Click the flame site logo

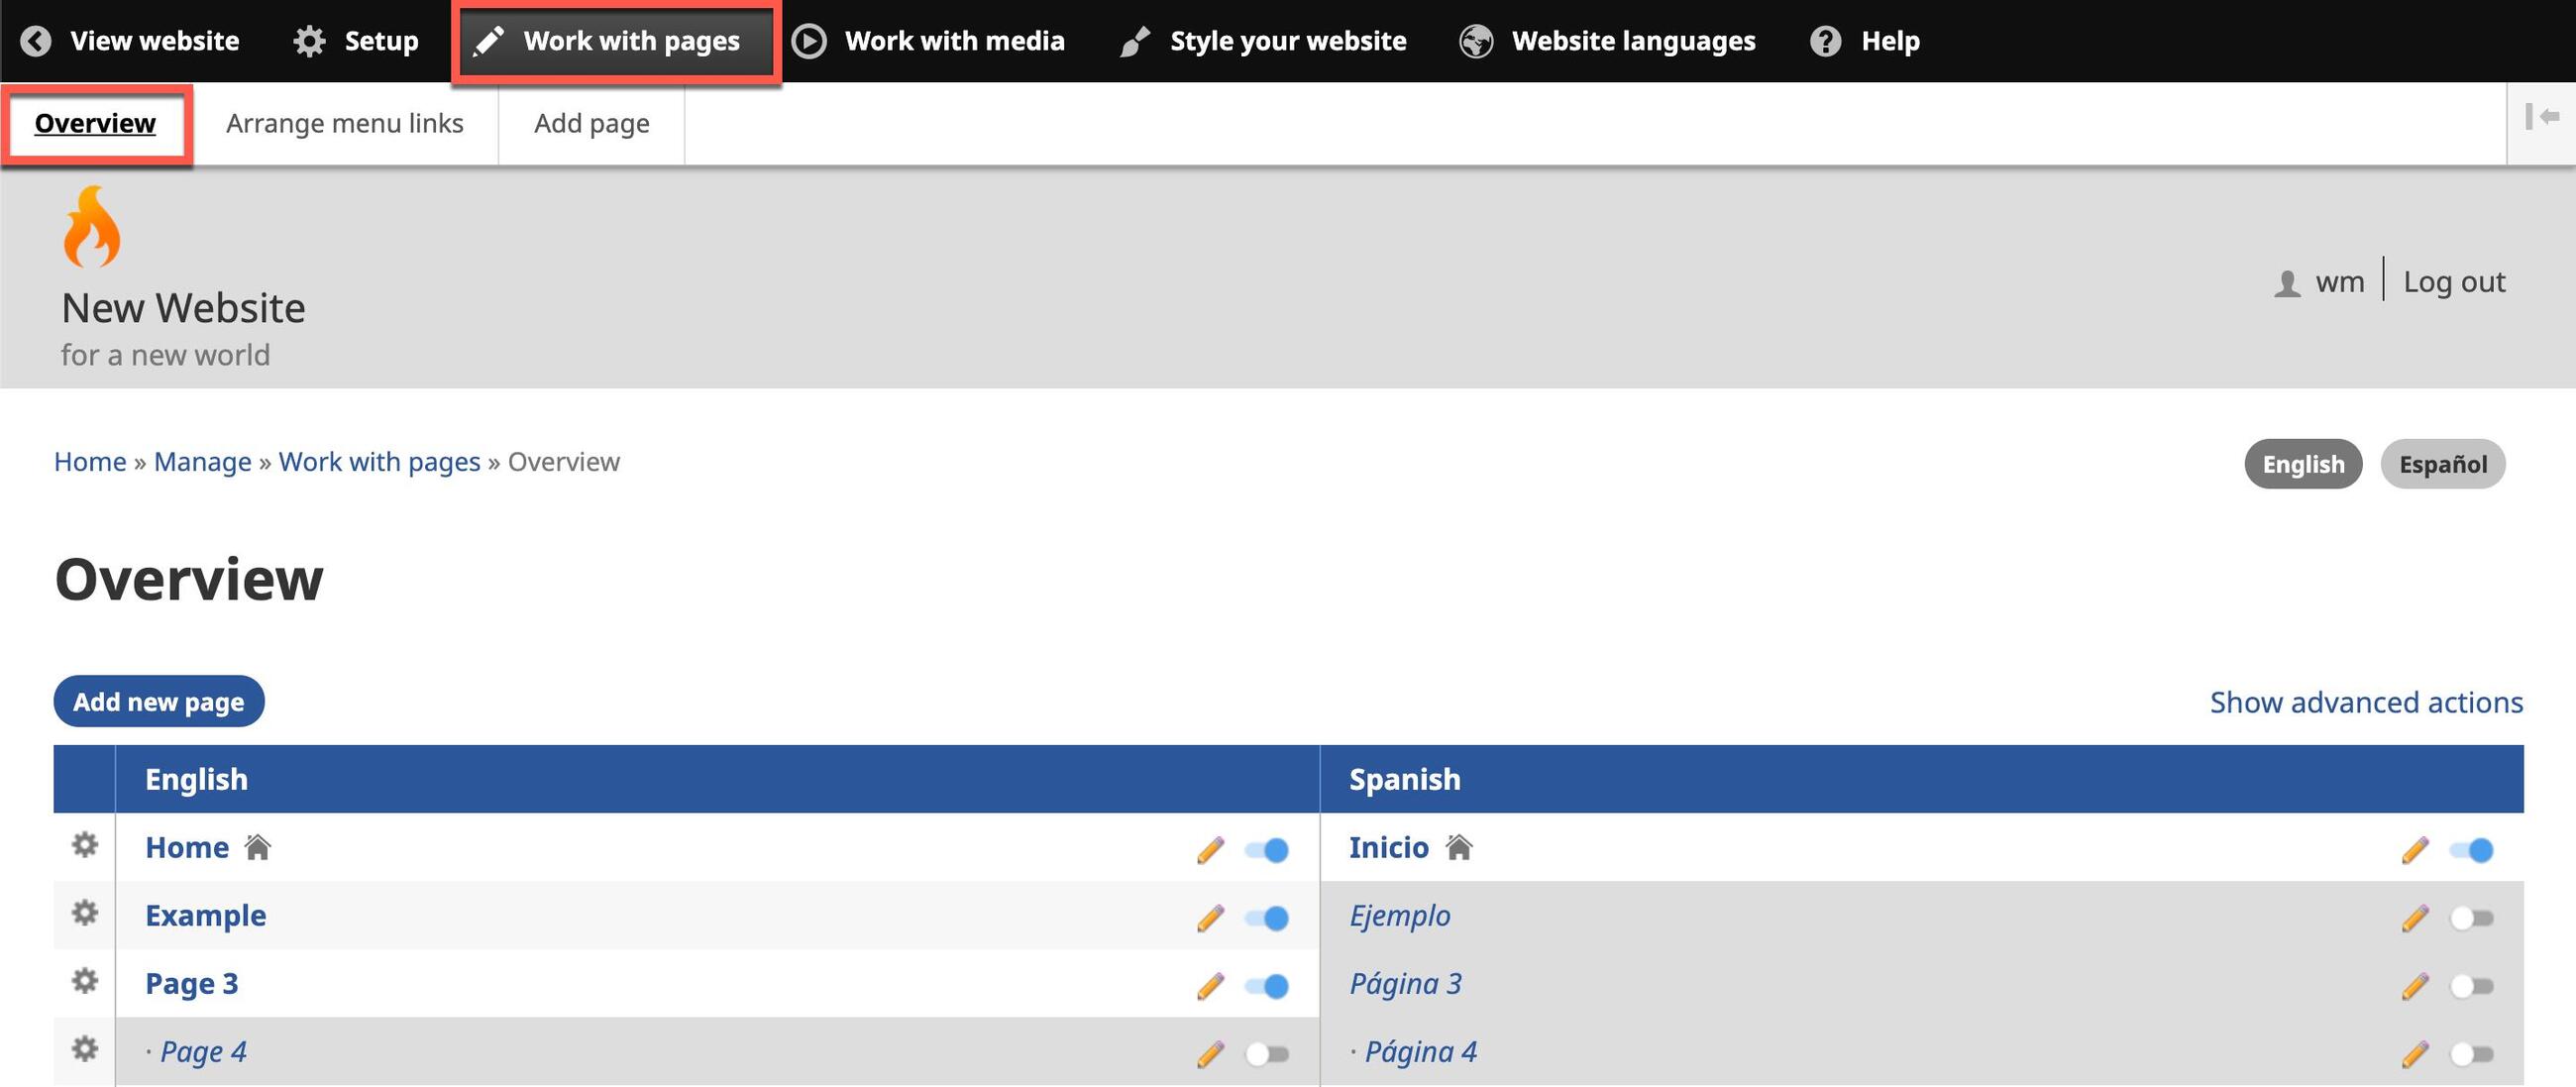coord(92,227)
